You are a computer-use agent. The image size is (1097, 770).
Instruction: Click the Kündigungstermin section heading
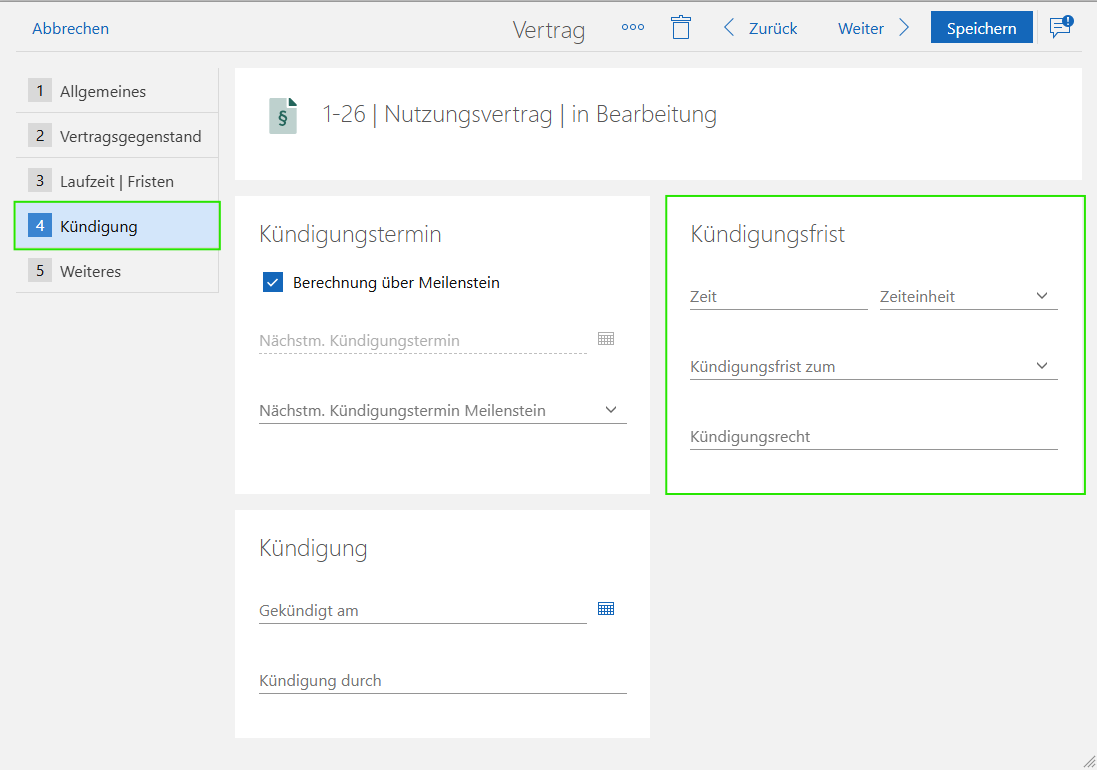point(350,234)
